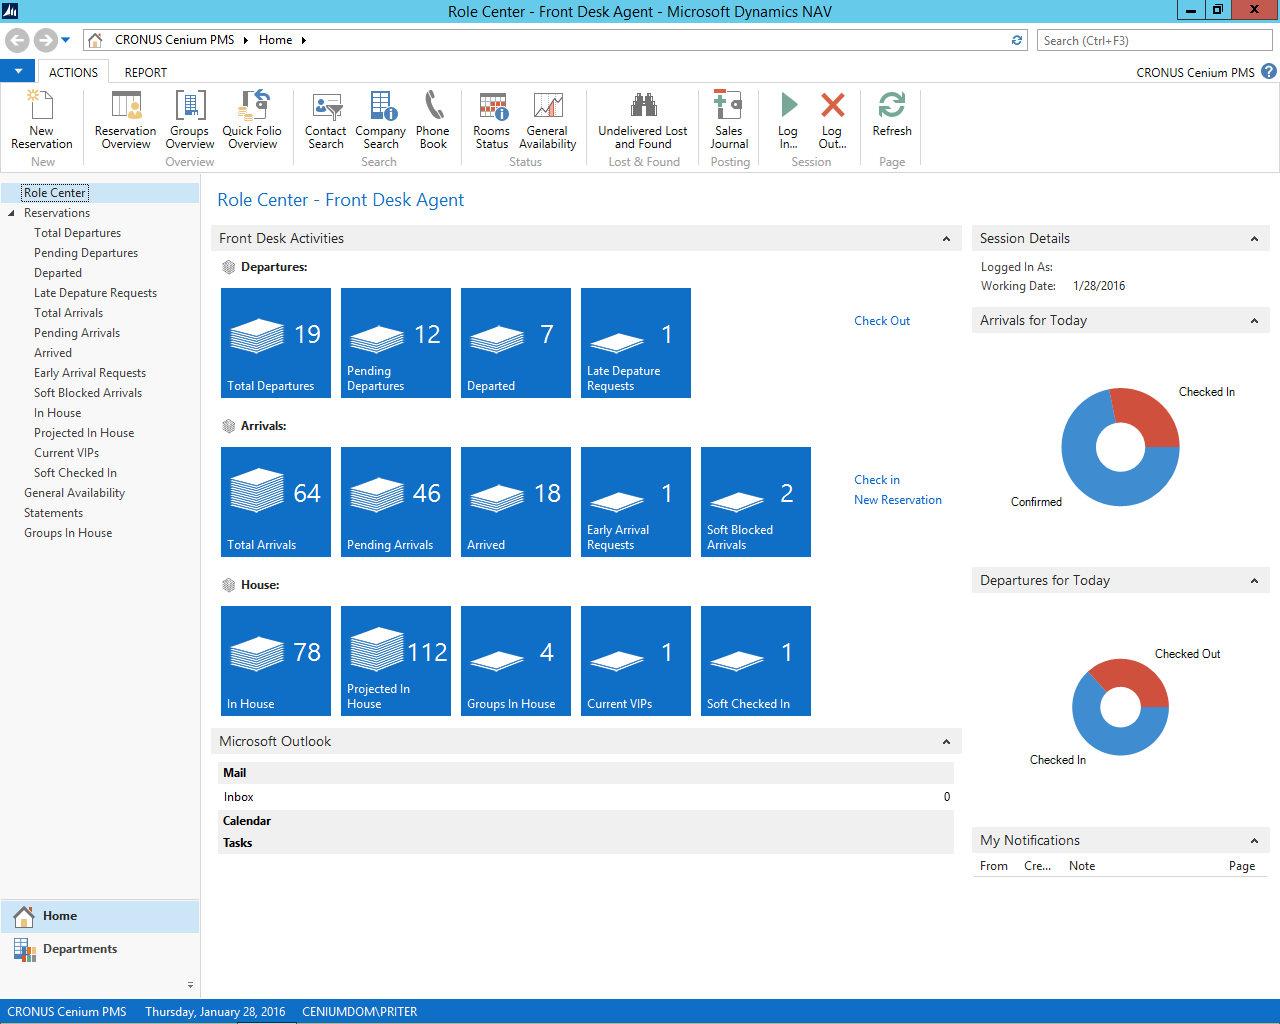Open Rooms Status
The image size is (1280, 1024).
pos(491,120)
